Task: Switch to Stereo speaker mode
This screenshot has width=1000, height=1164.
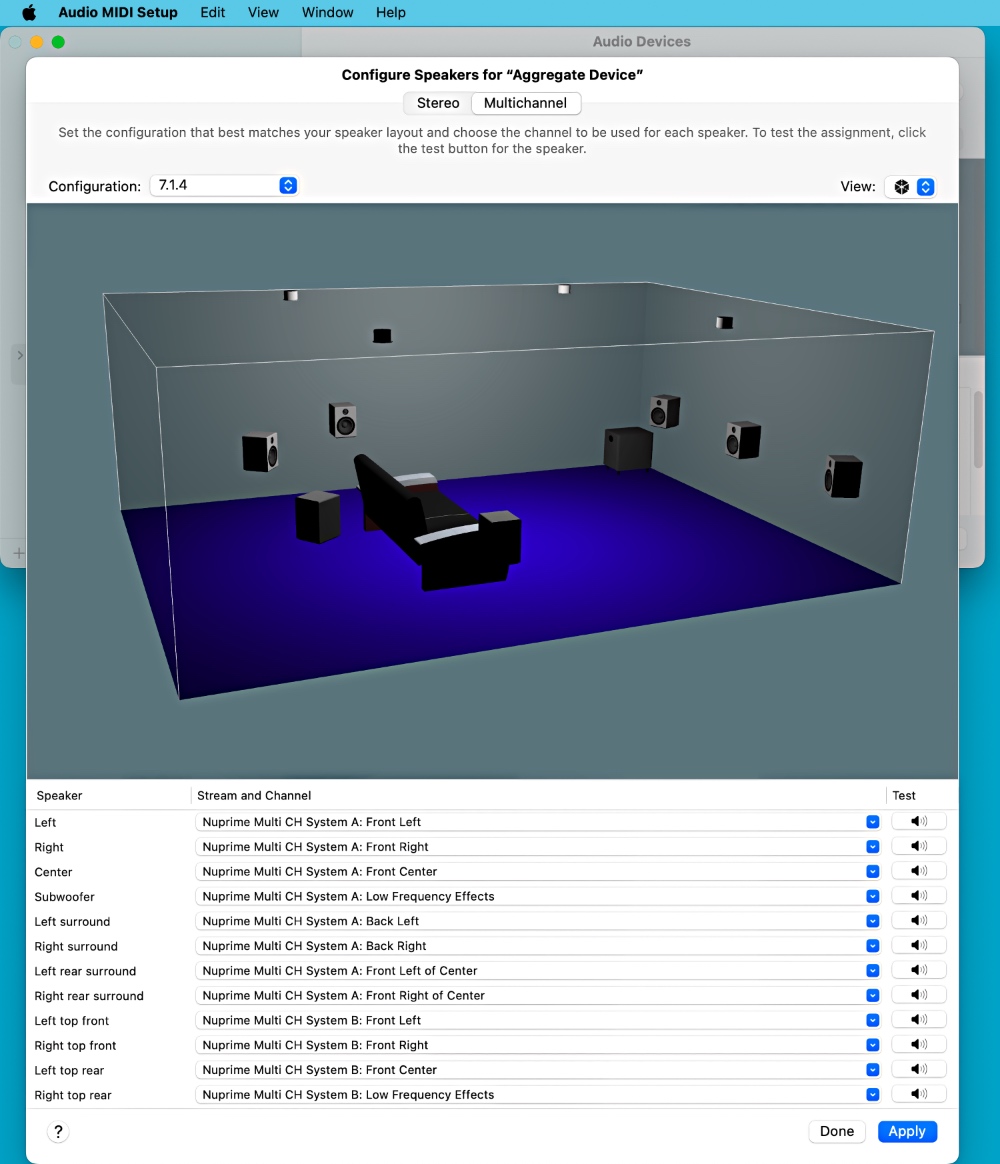Action: point(438,103)
